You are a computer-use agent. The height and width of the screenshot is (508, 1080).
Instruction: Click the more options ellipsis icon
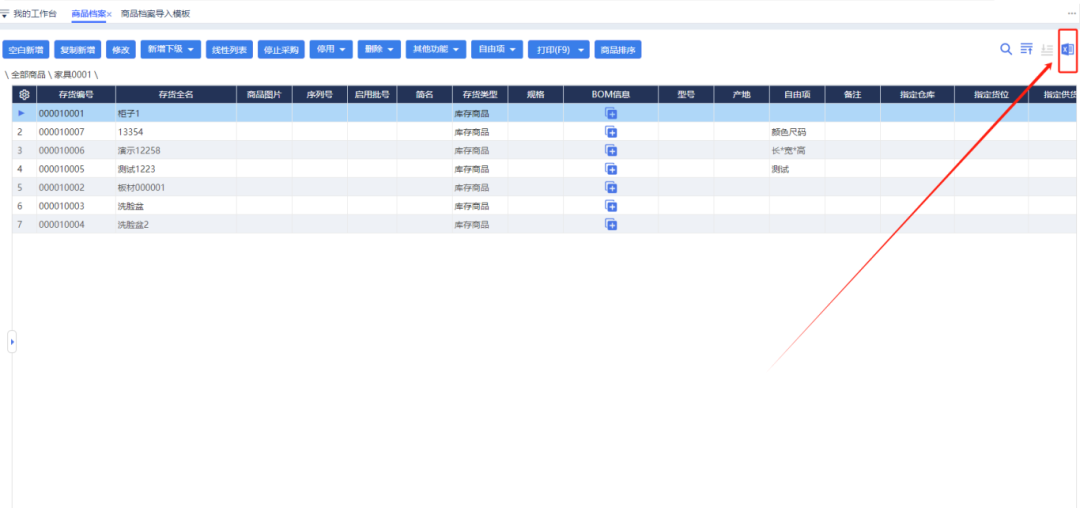(1071, 13)
